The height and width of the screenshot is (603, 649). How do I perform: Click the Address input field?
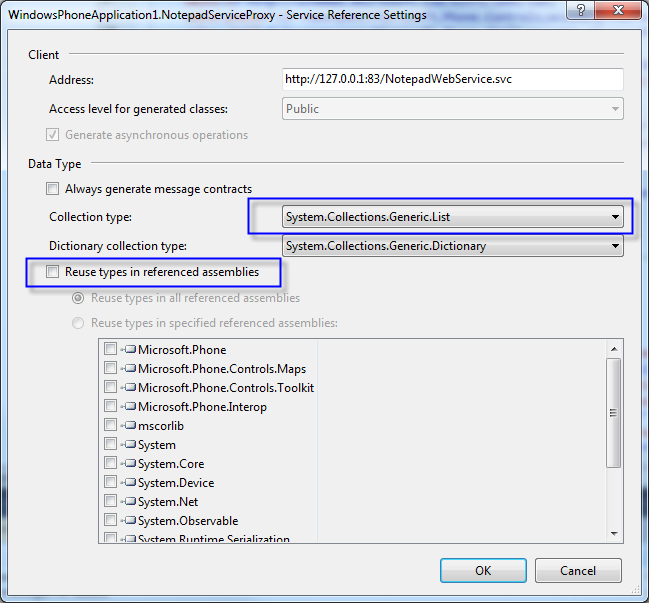pyautogui.click(x=452, y=79)
